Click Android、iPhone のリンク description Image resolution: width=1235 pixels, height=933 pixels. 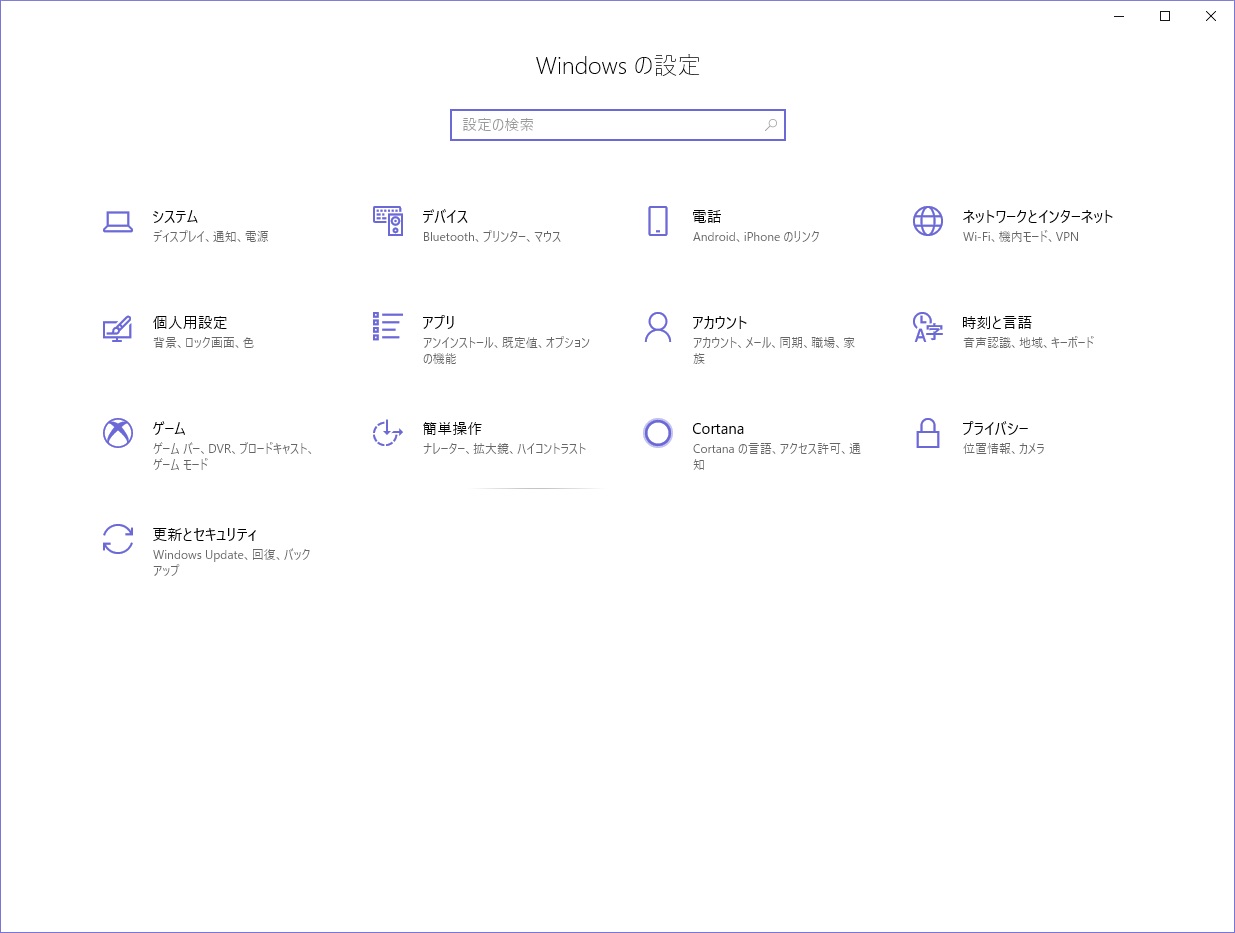coord(756,237)
